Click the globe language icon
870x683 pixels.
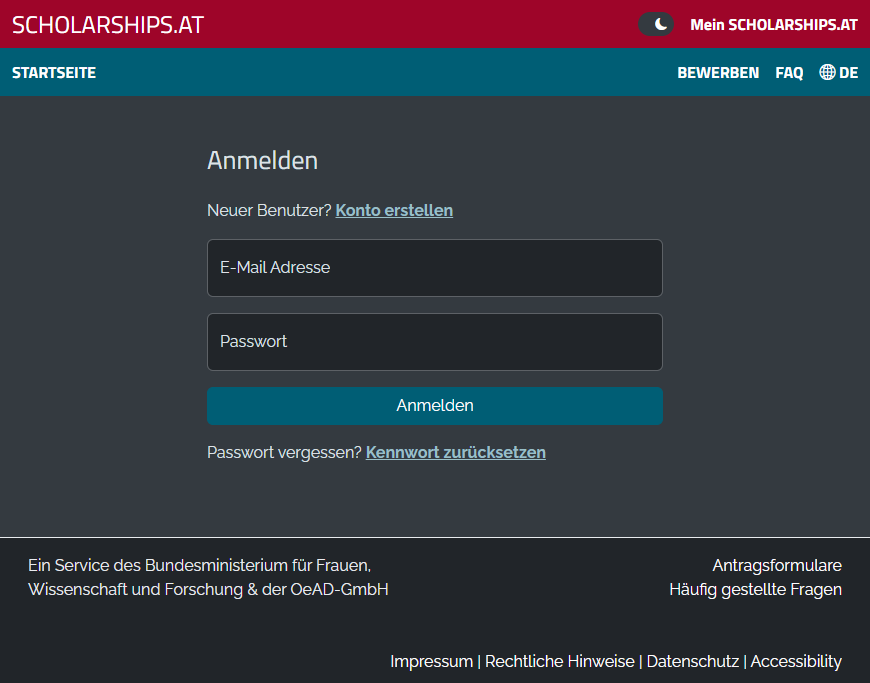point(825,72)
